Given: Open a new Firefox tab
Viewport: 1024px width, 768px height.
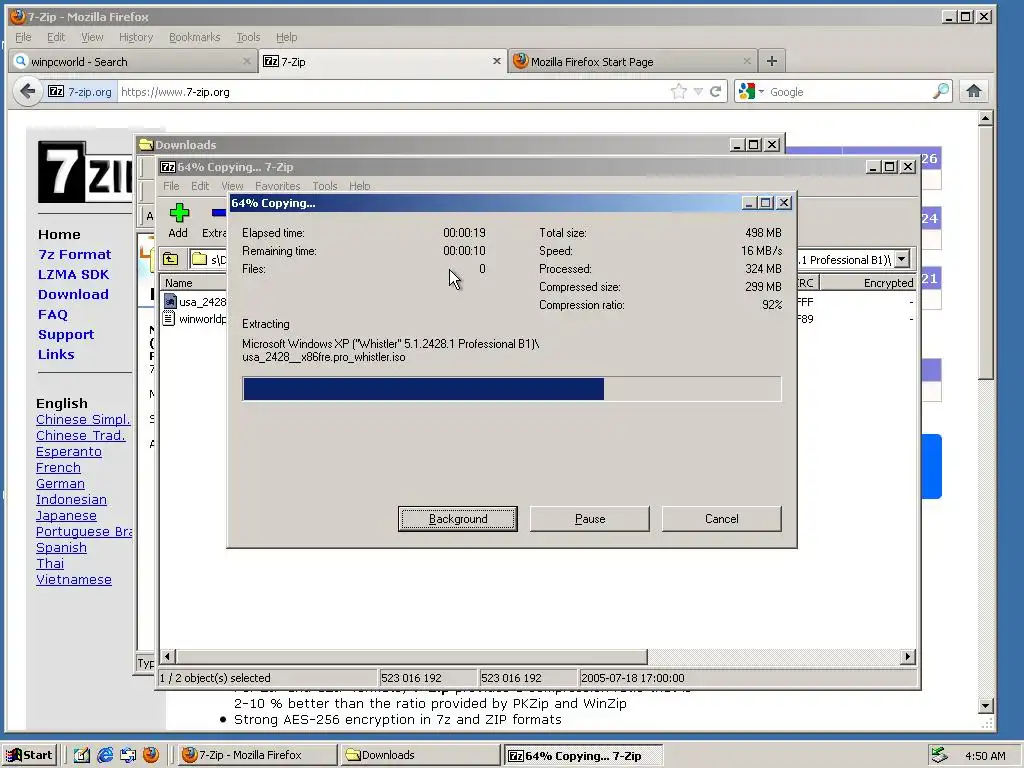Looking at the screenshot, I should point(772,61).
